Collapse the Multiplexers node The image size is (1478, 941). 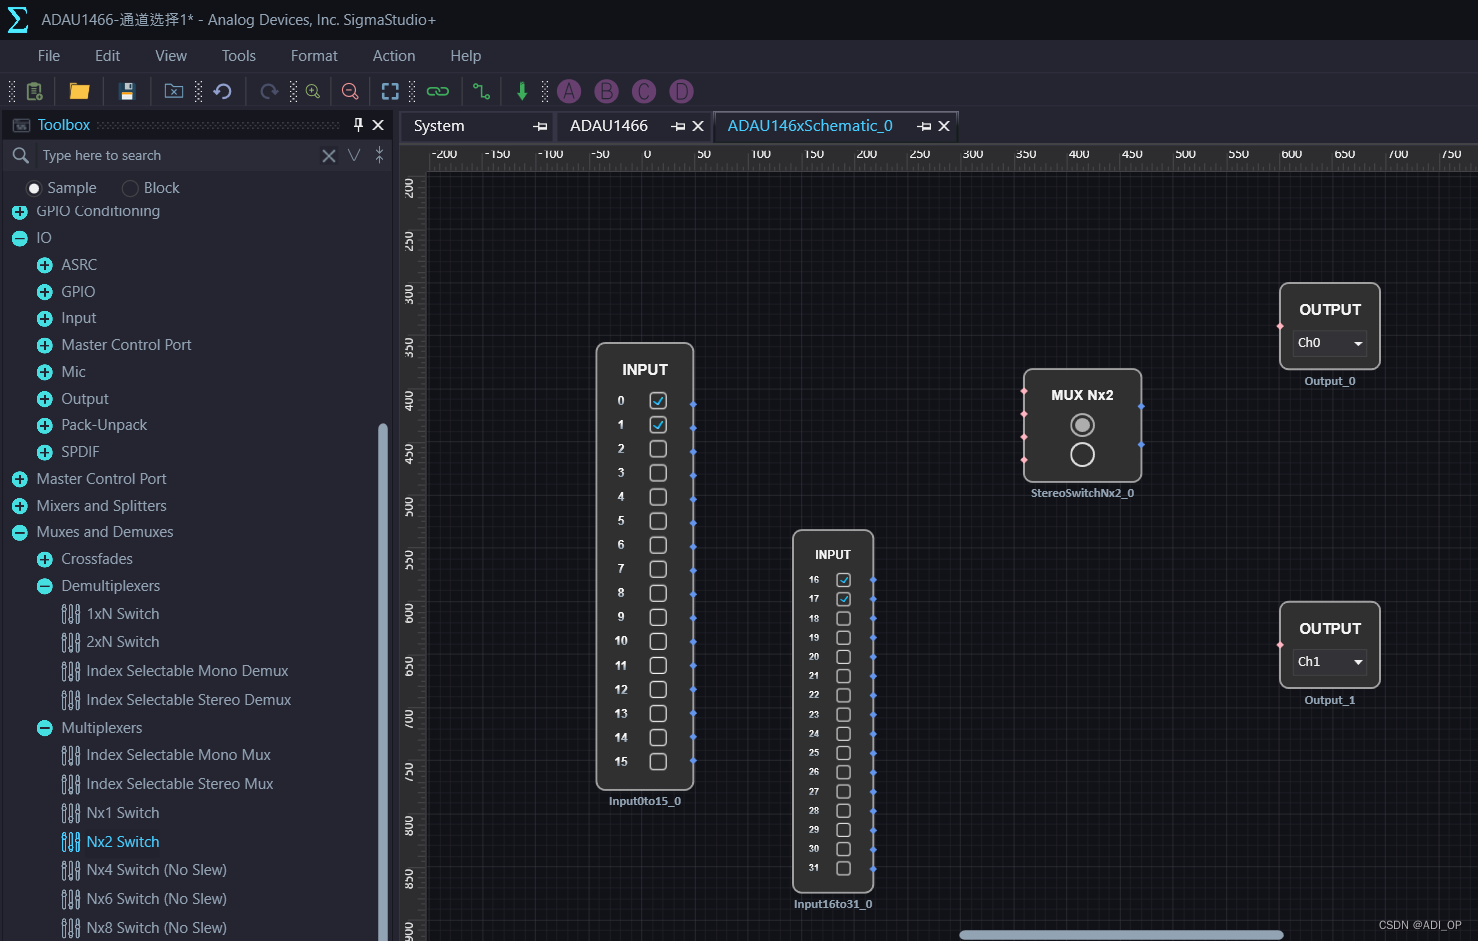click(44, 728)
